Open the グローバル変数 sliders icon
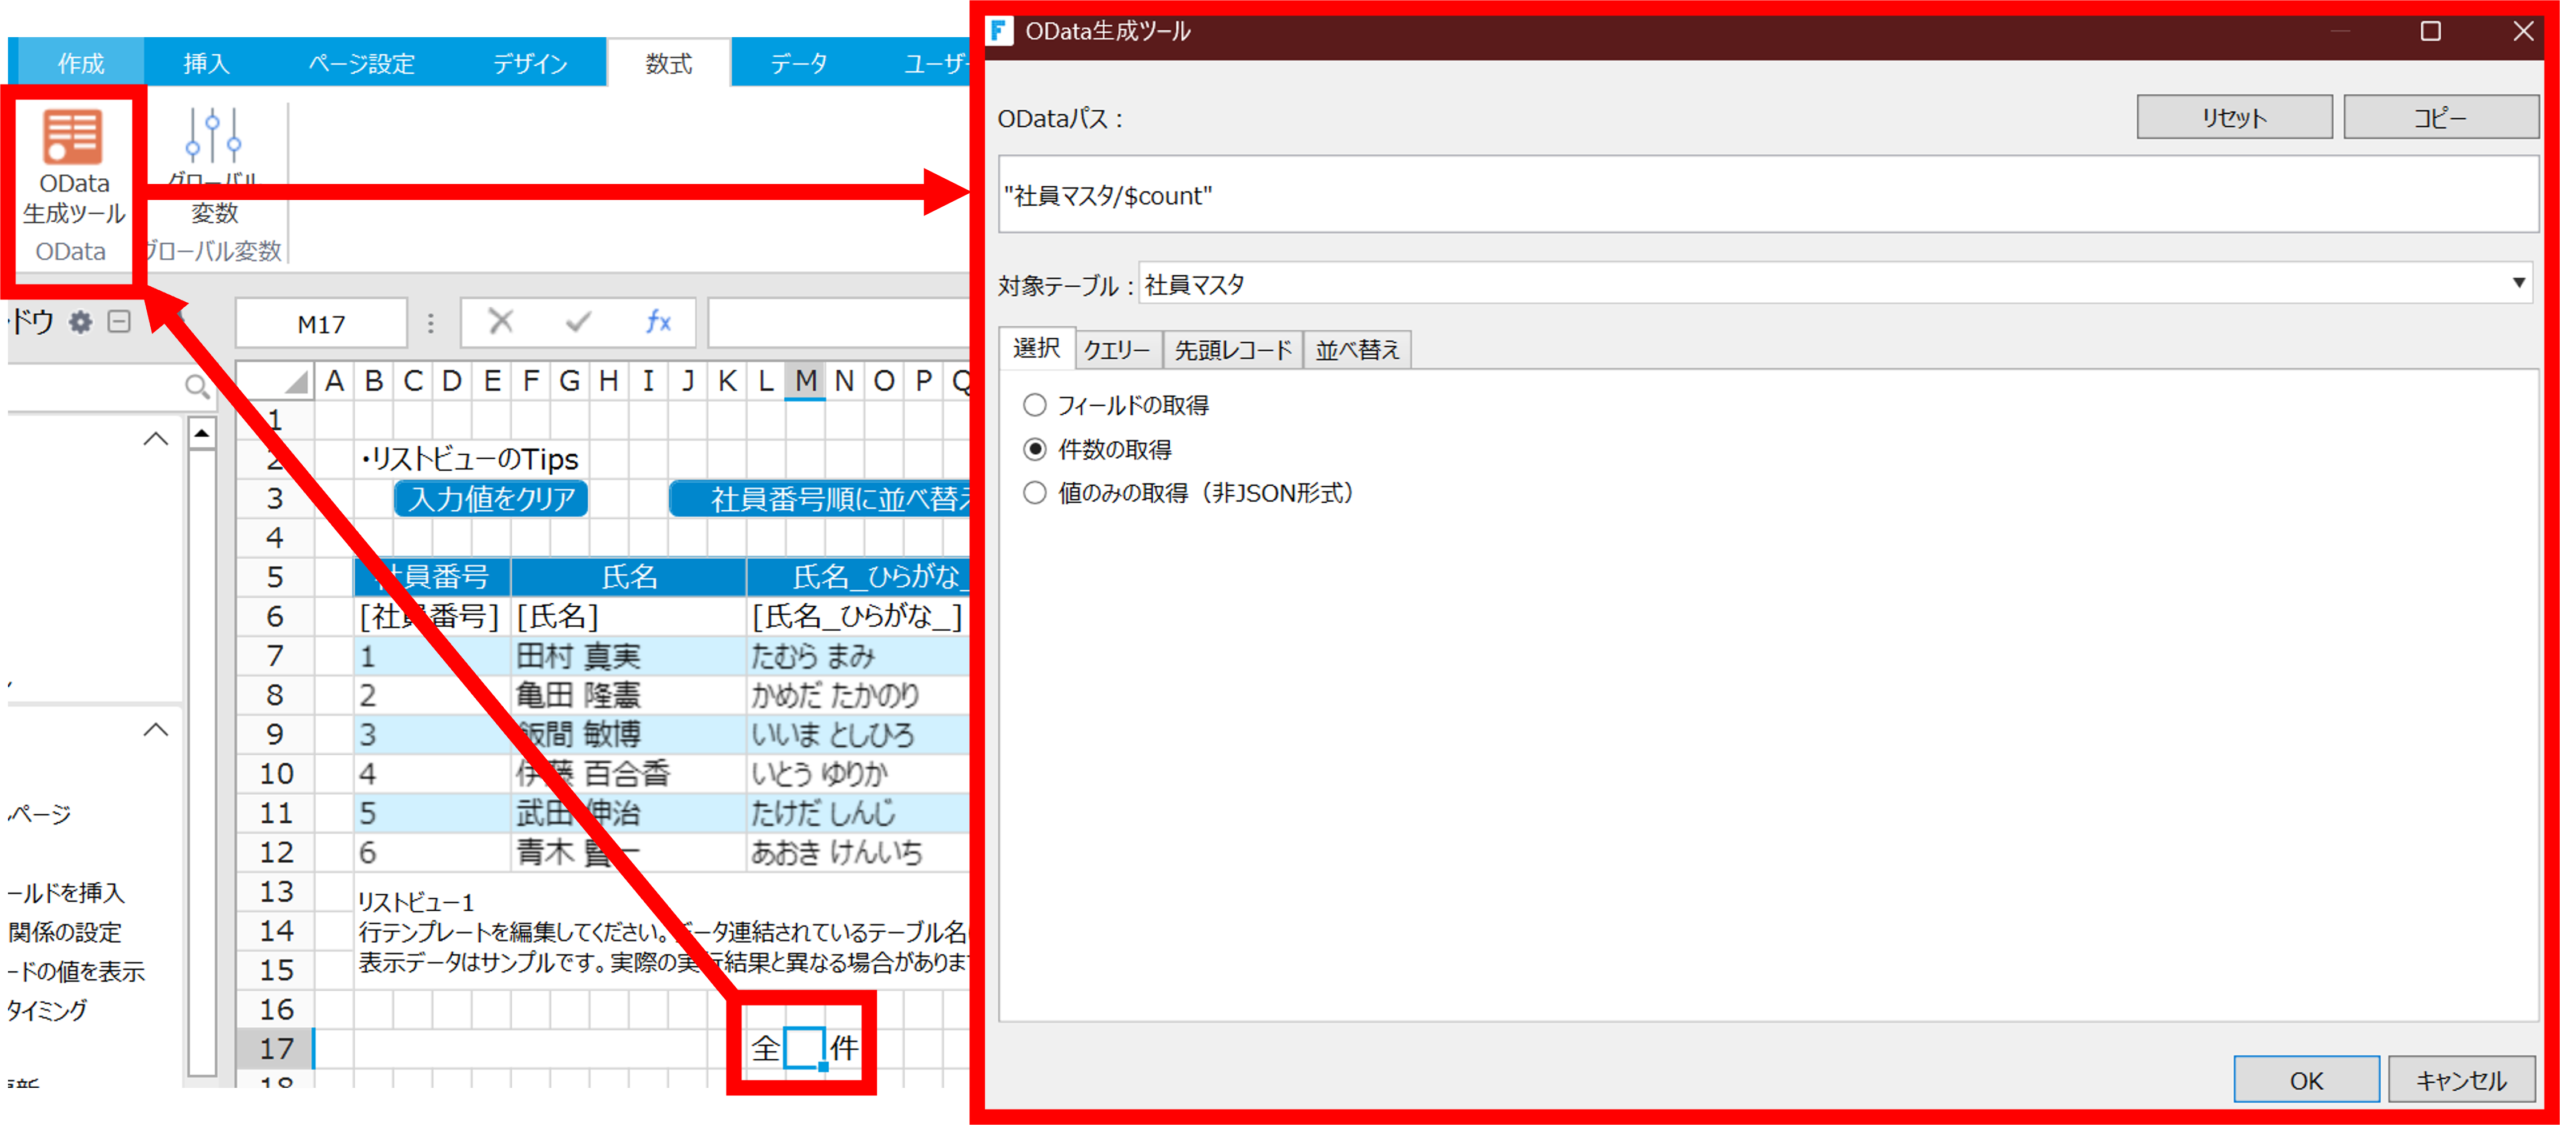Viewport: 2560px width, 1125px height. click(213, 137)
